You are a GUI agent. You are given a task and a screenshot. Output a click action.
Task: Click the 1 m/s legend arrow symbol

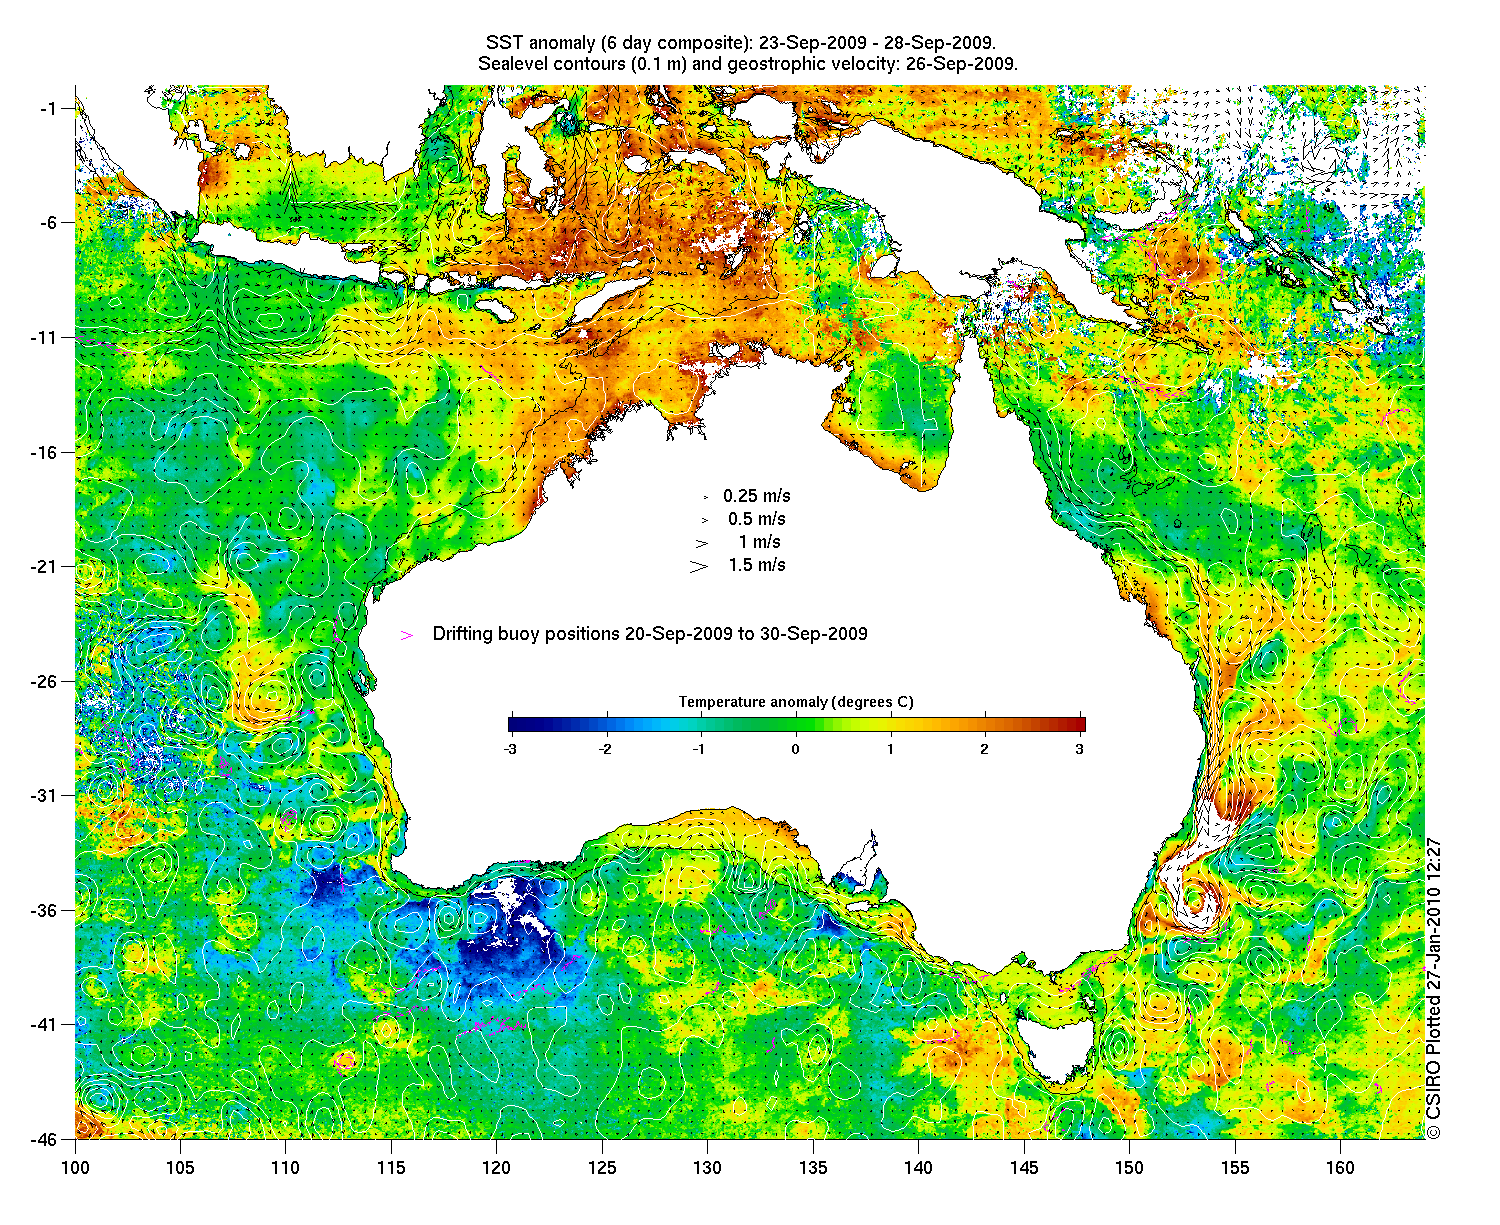click(701, 543)
